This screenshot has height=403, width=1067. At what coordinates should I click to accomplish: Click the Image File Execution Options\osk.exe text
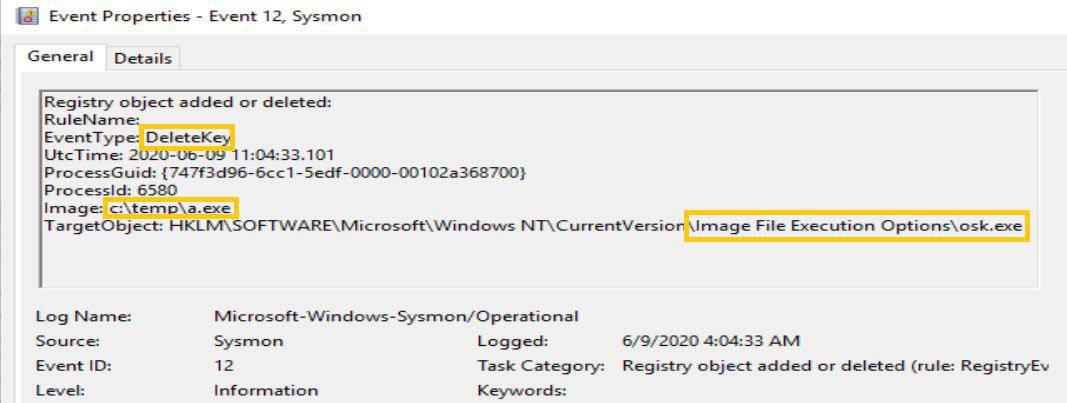pos(857,227)
